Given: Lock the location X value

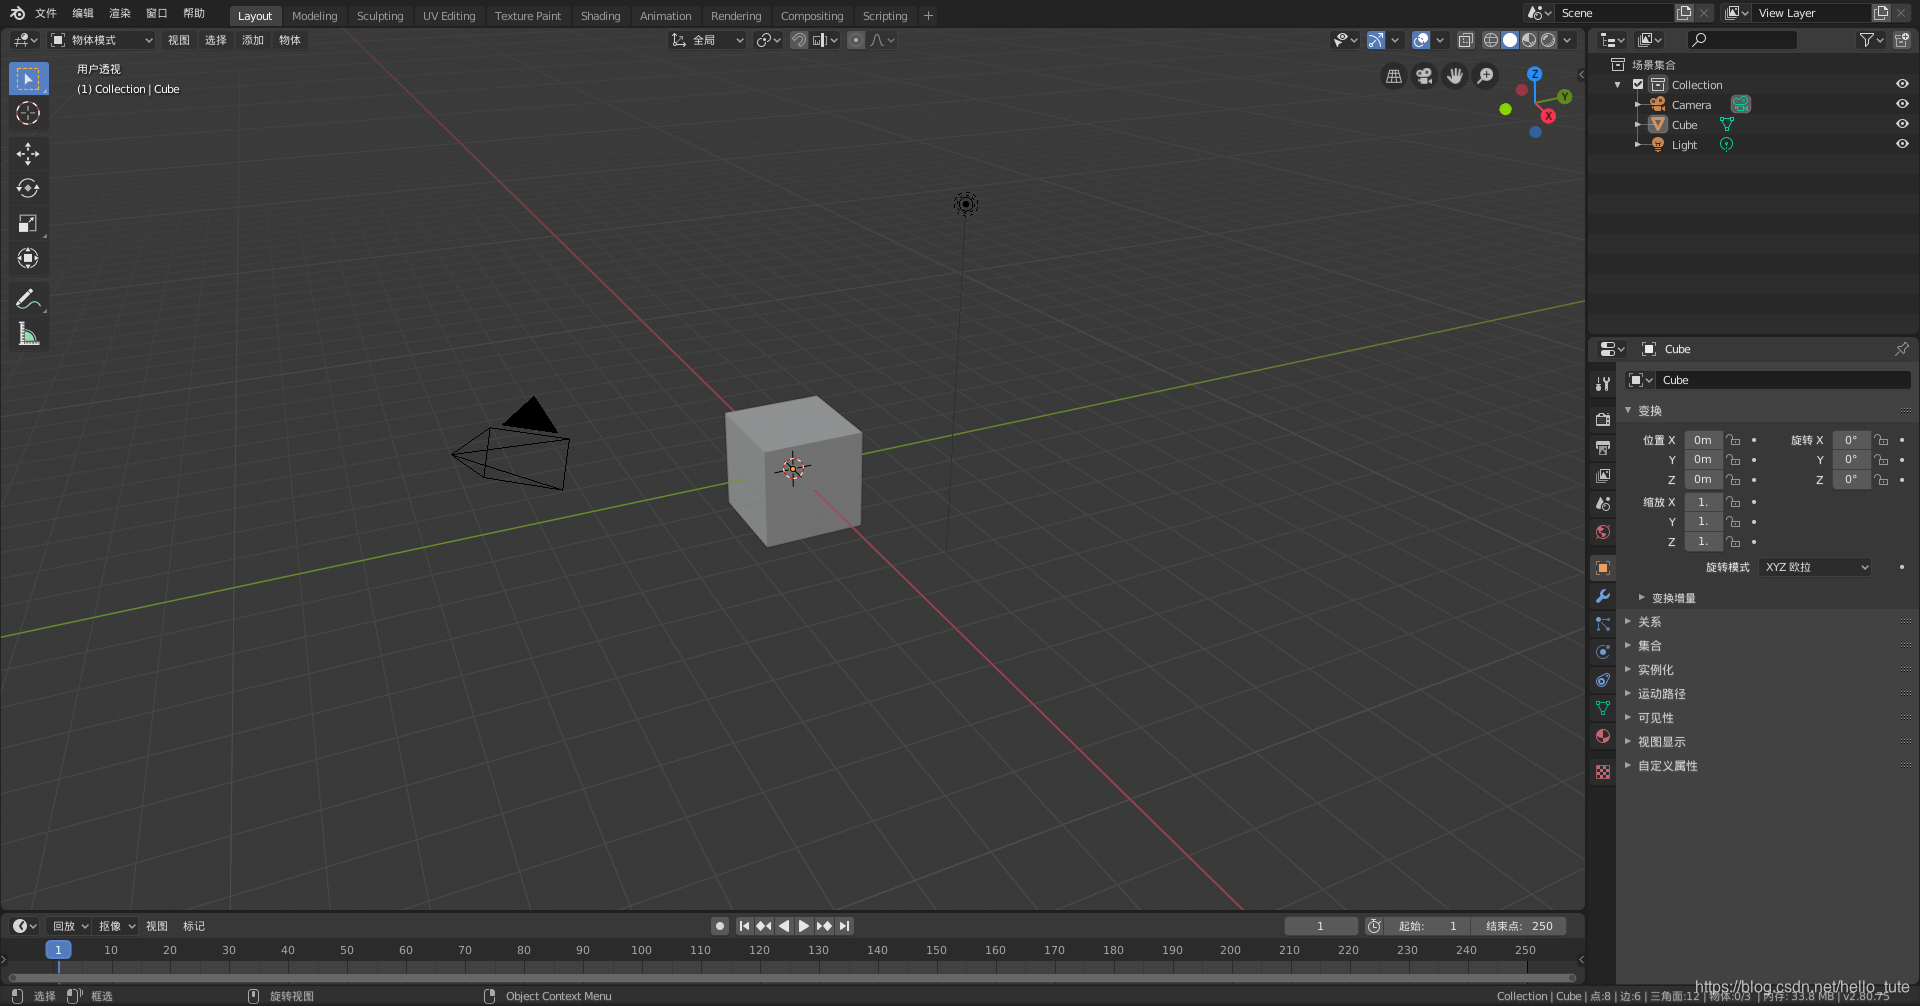Looking at the screenshot, I should click(x=1734, y=440).
